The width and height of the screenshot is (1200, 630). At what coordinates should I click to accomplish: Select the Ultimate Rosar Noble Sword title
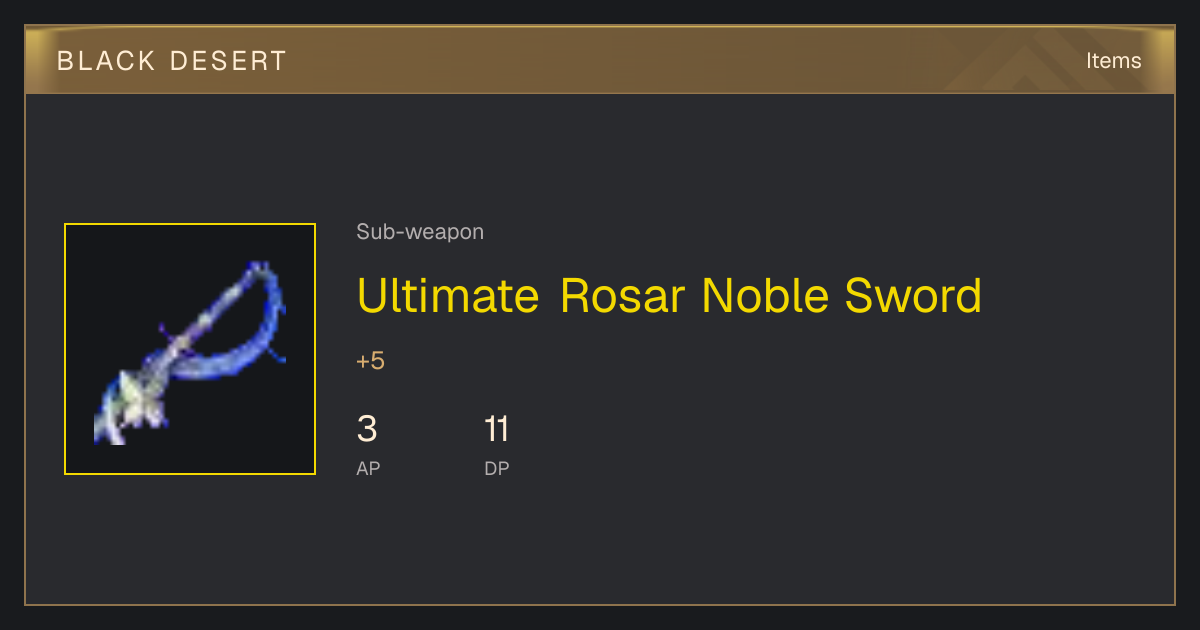point(669,296)
